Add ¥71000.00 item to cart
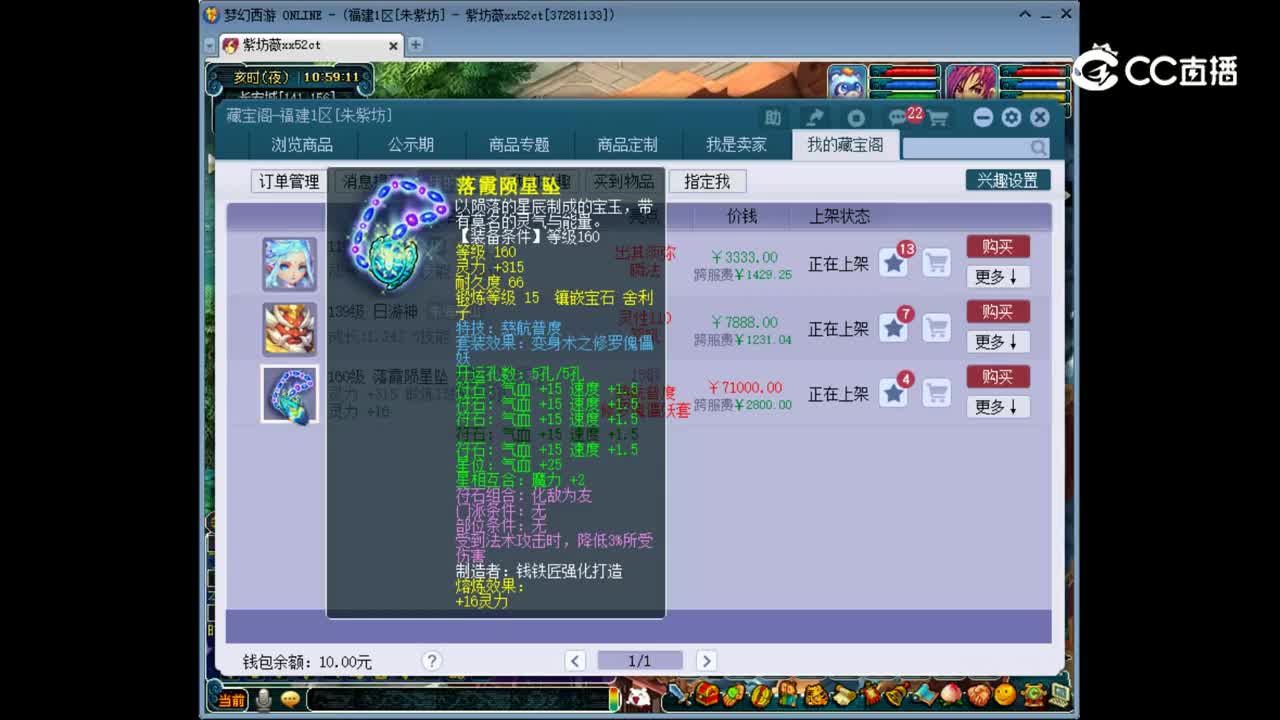The width and height of the screenshot is (1280, 720). coord(936,393)
